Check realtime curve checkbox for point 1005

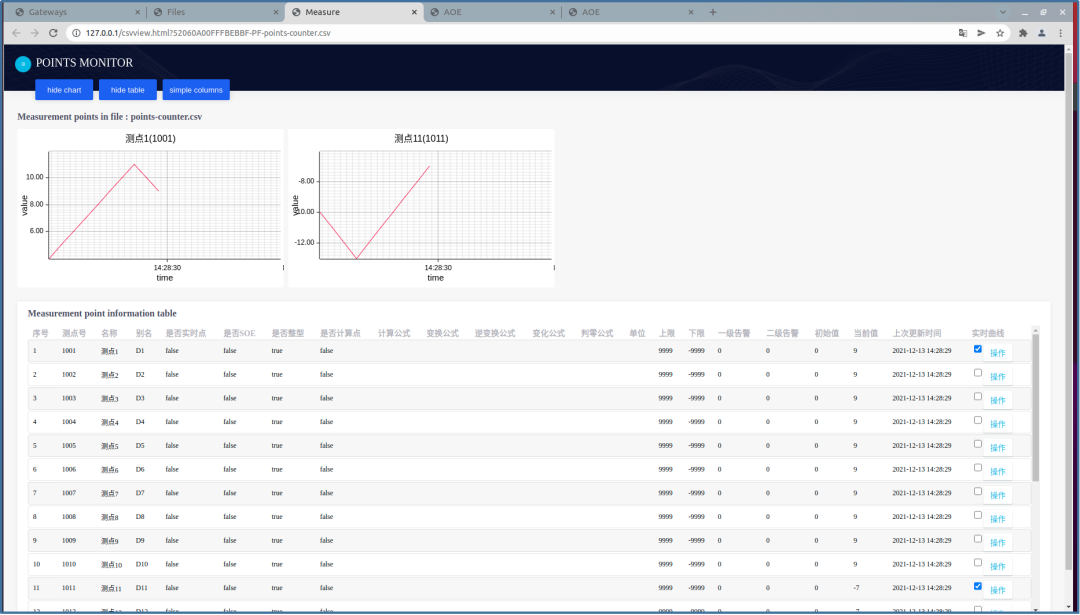977,444
